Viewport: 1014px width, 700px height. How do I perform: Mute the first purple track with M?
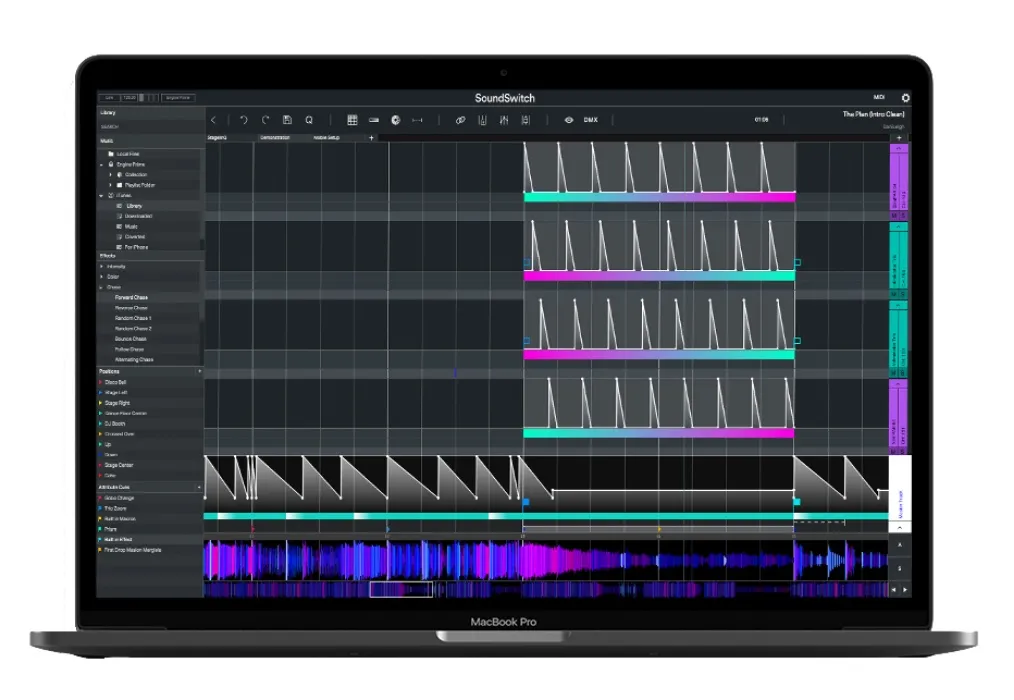coord(895,215)
